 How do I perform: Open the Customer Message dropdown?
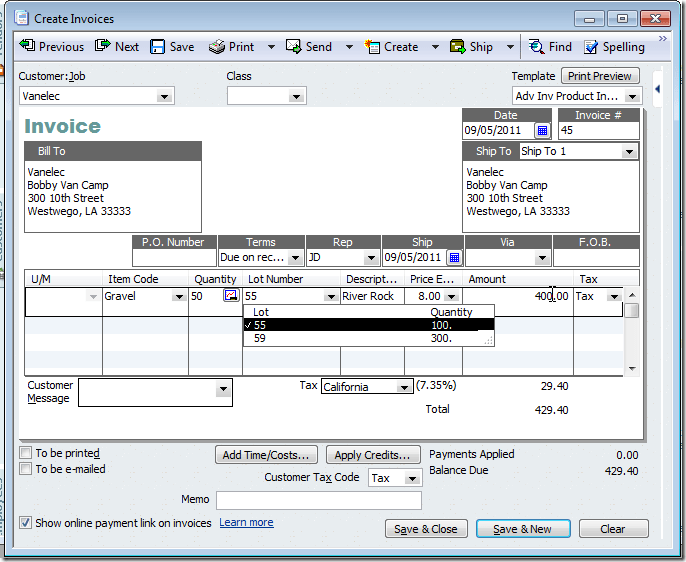pos(223,388)
